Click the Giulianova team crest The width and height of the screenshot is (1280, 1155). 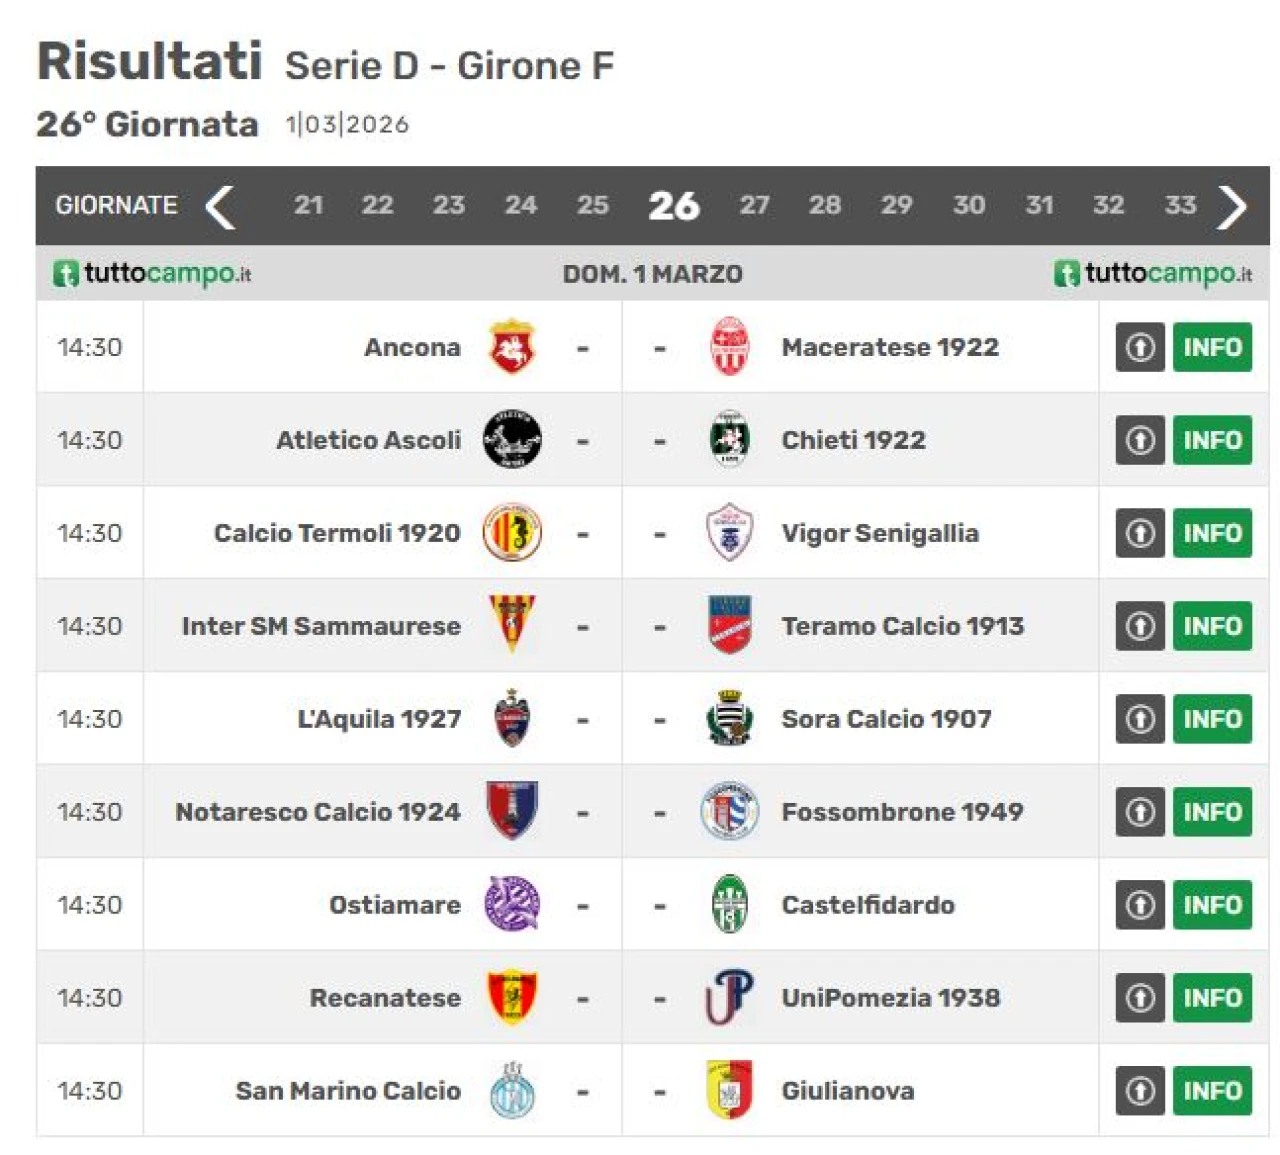(x=729, y=1091)
